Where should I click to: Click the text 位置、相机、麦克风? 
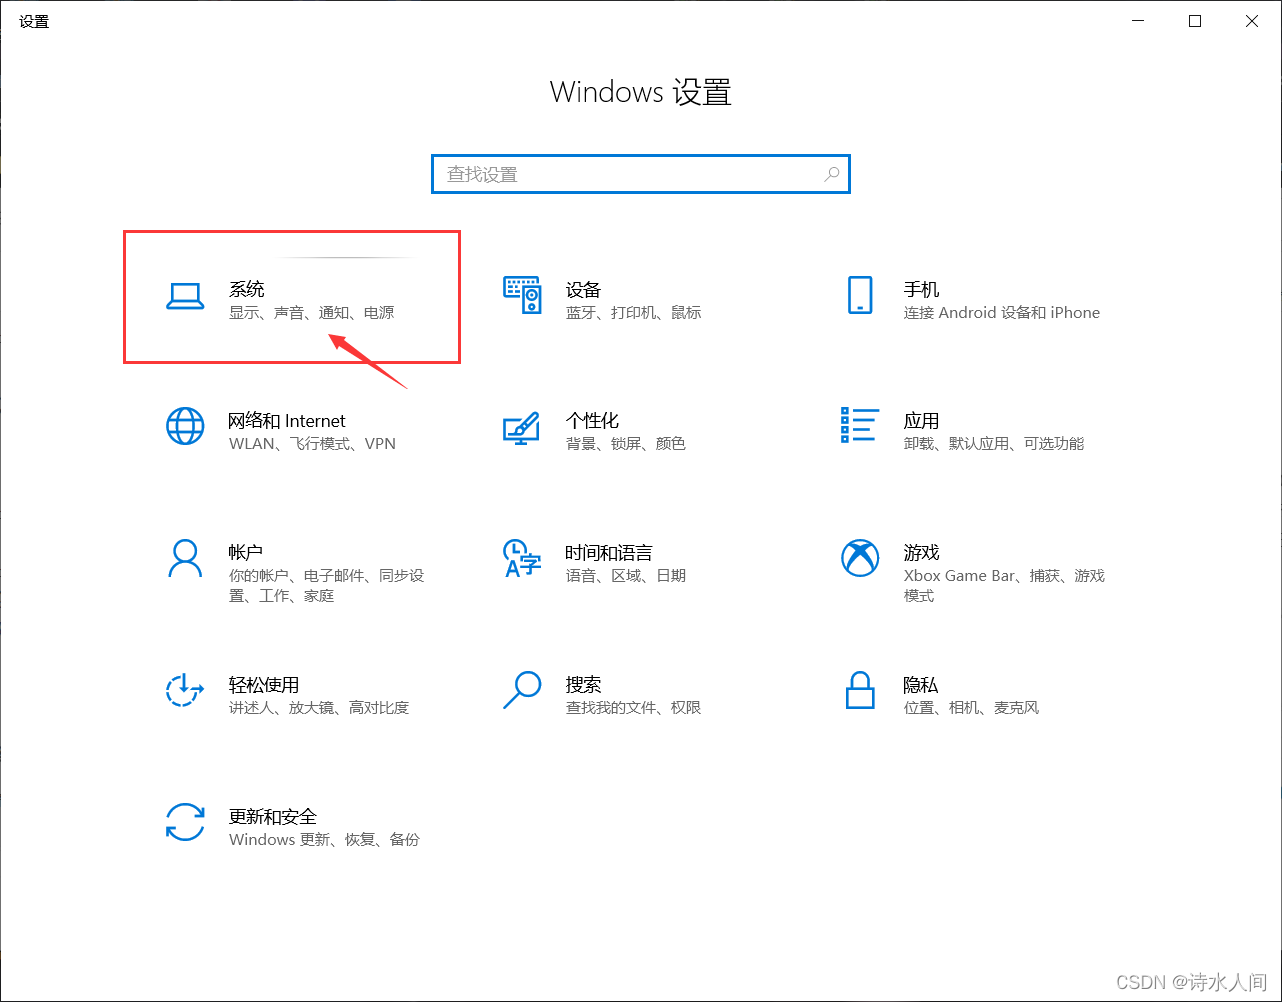972,708
